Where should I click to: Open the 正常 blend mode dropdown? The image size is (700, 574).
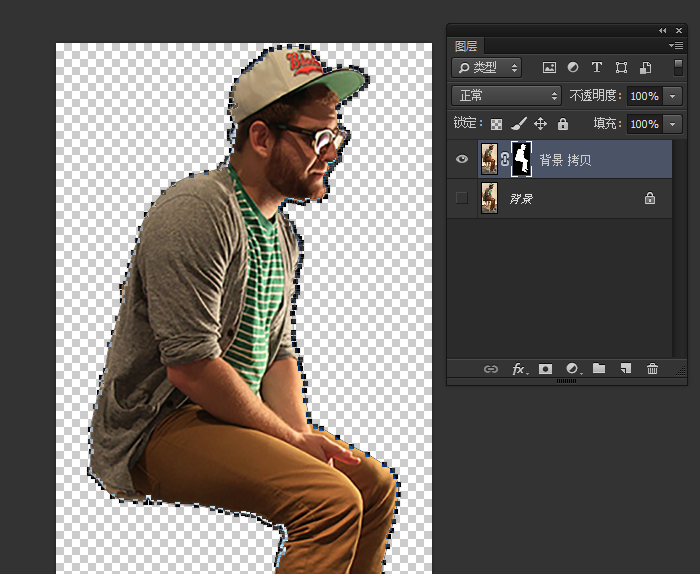(x=507, y=96)
